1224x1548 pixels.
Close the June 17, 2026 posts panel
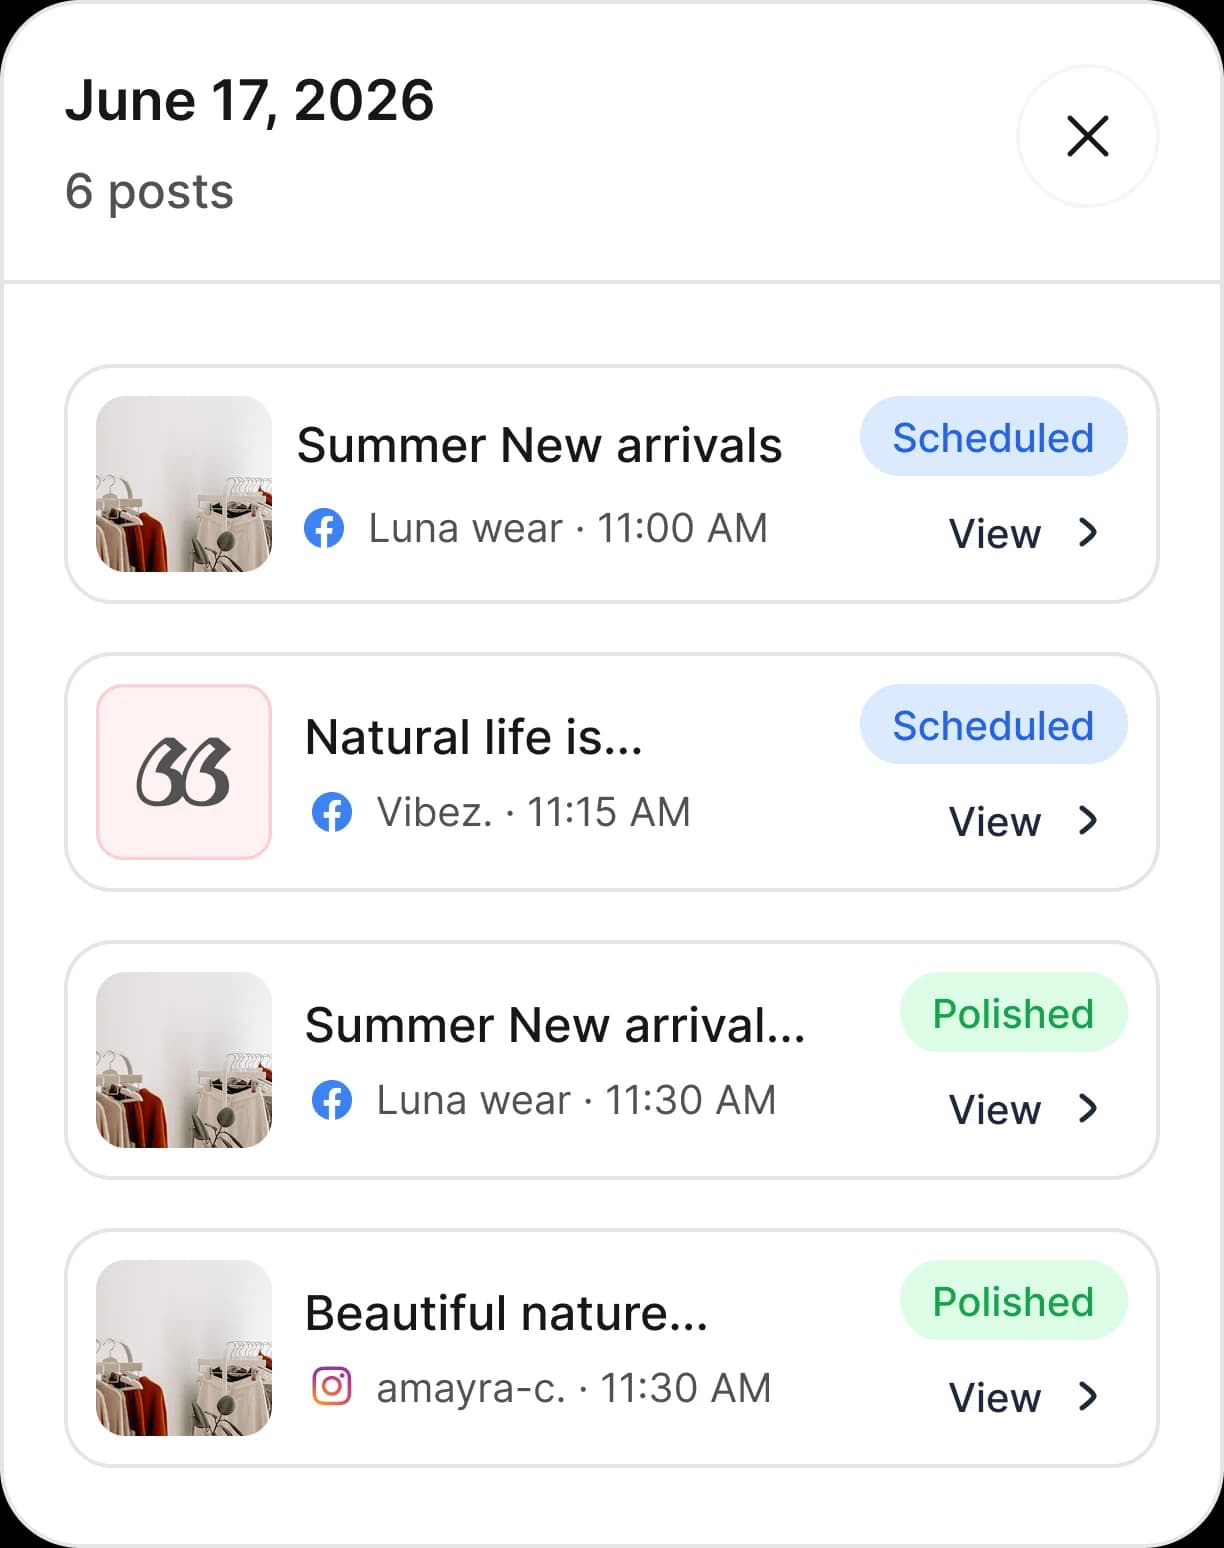1087,136
